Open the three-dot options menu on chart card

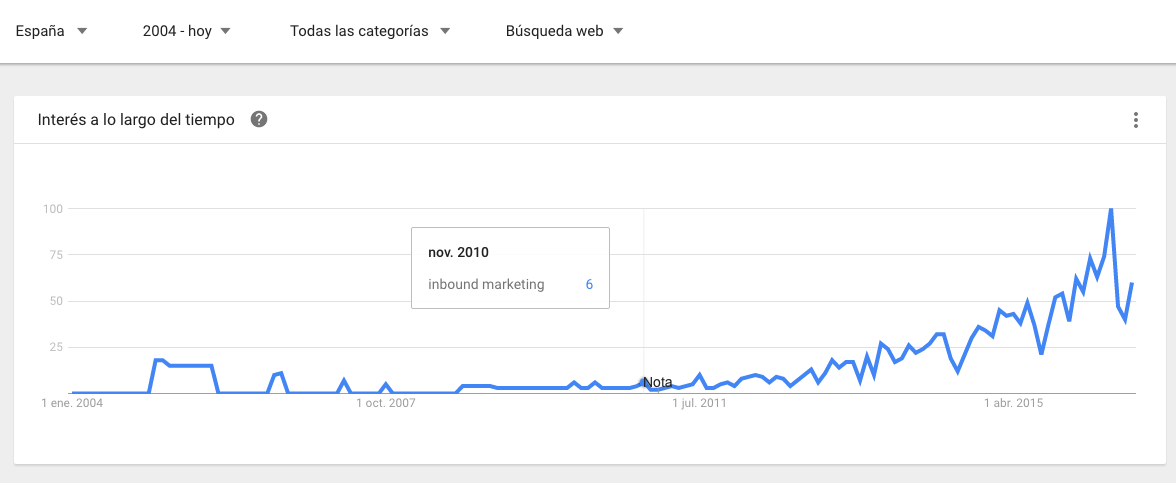[x=1136, y=120]
